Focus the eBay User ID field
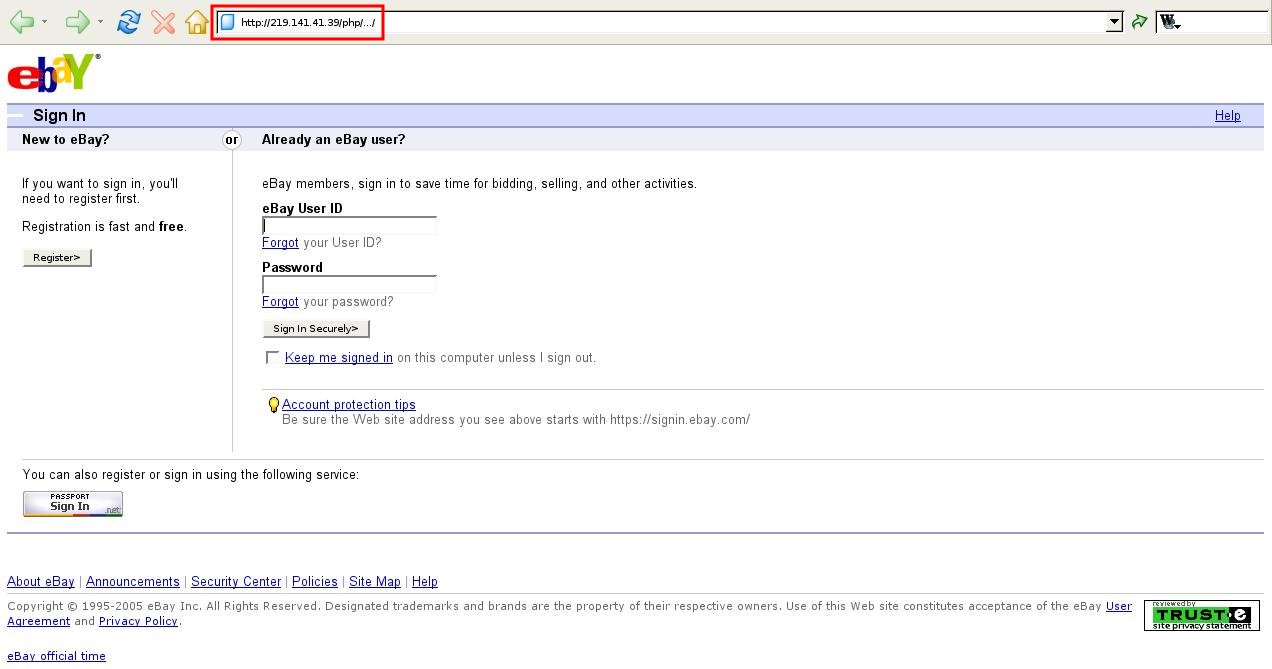The height and width of the screenshot is (669, 1272). 349,226
